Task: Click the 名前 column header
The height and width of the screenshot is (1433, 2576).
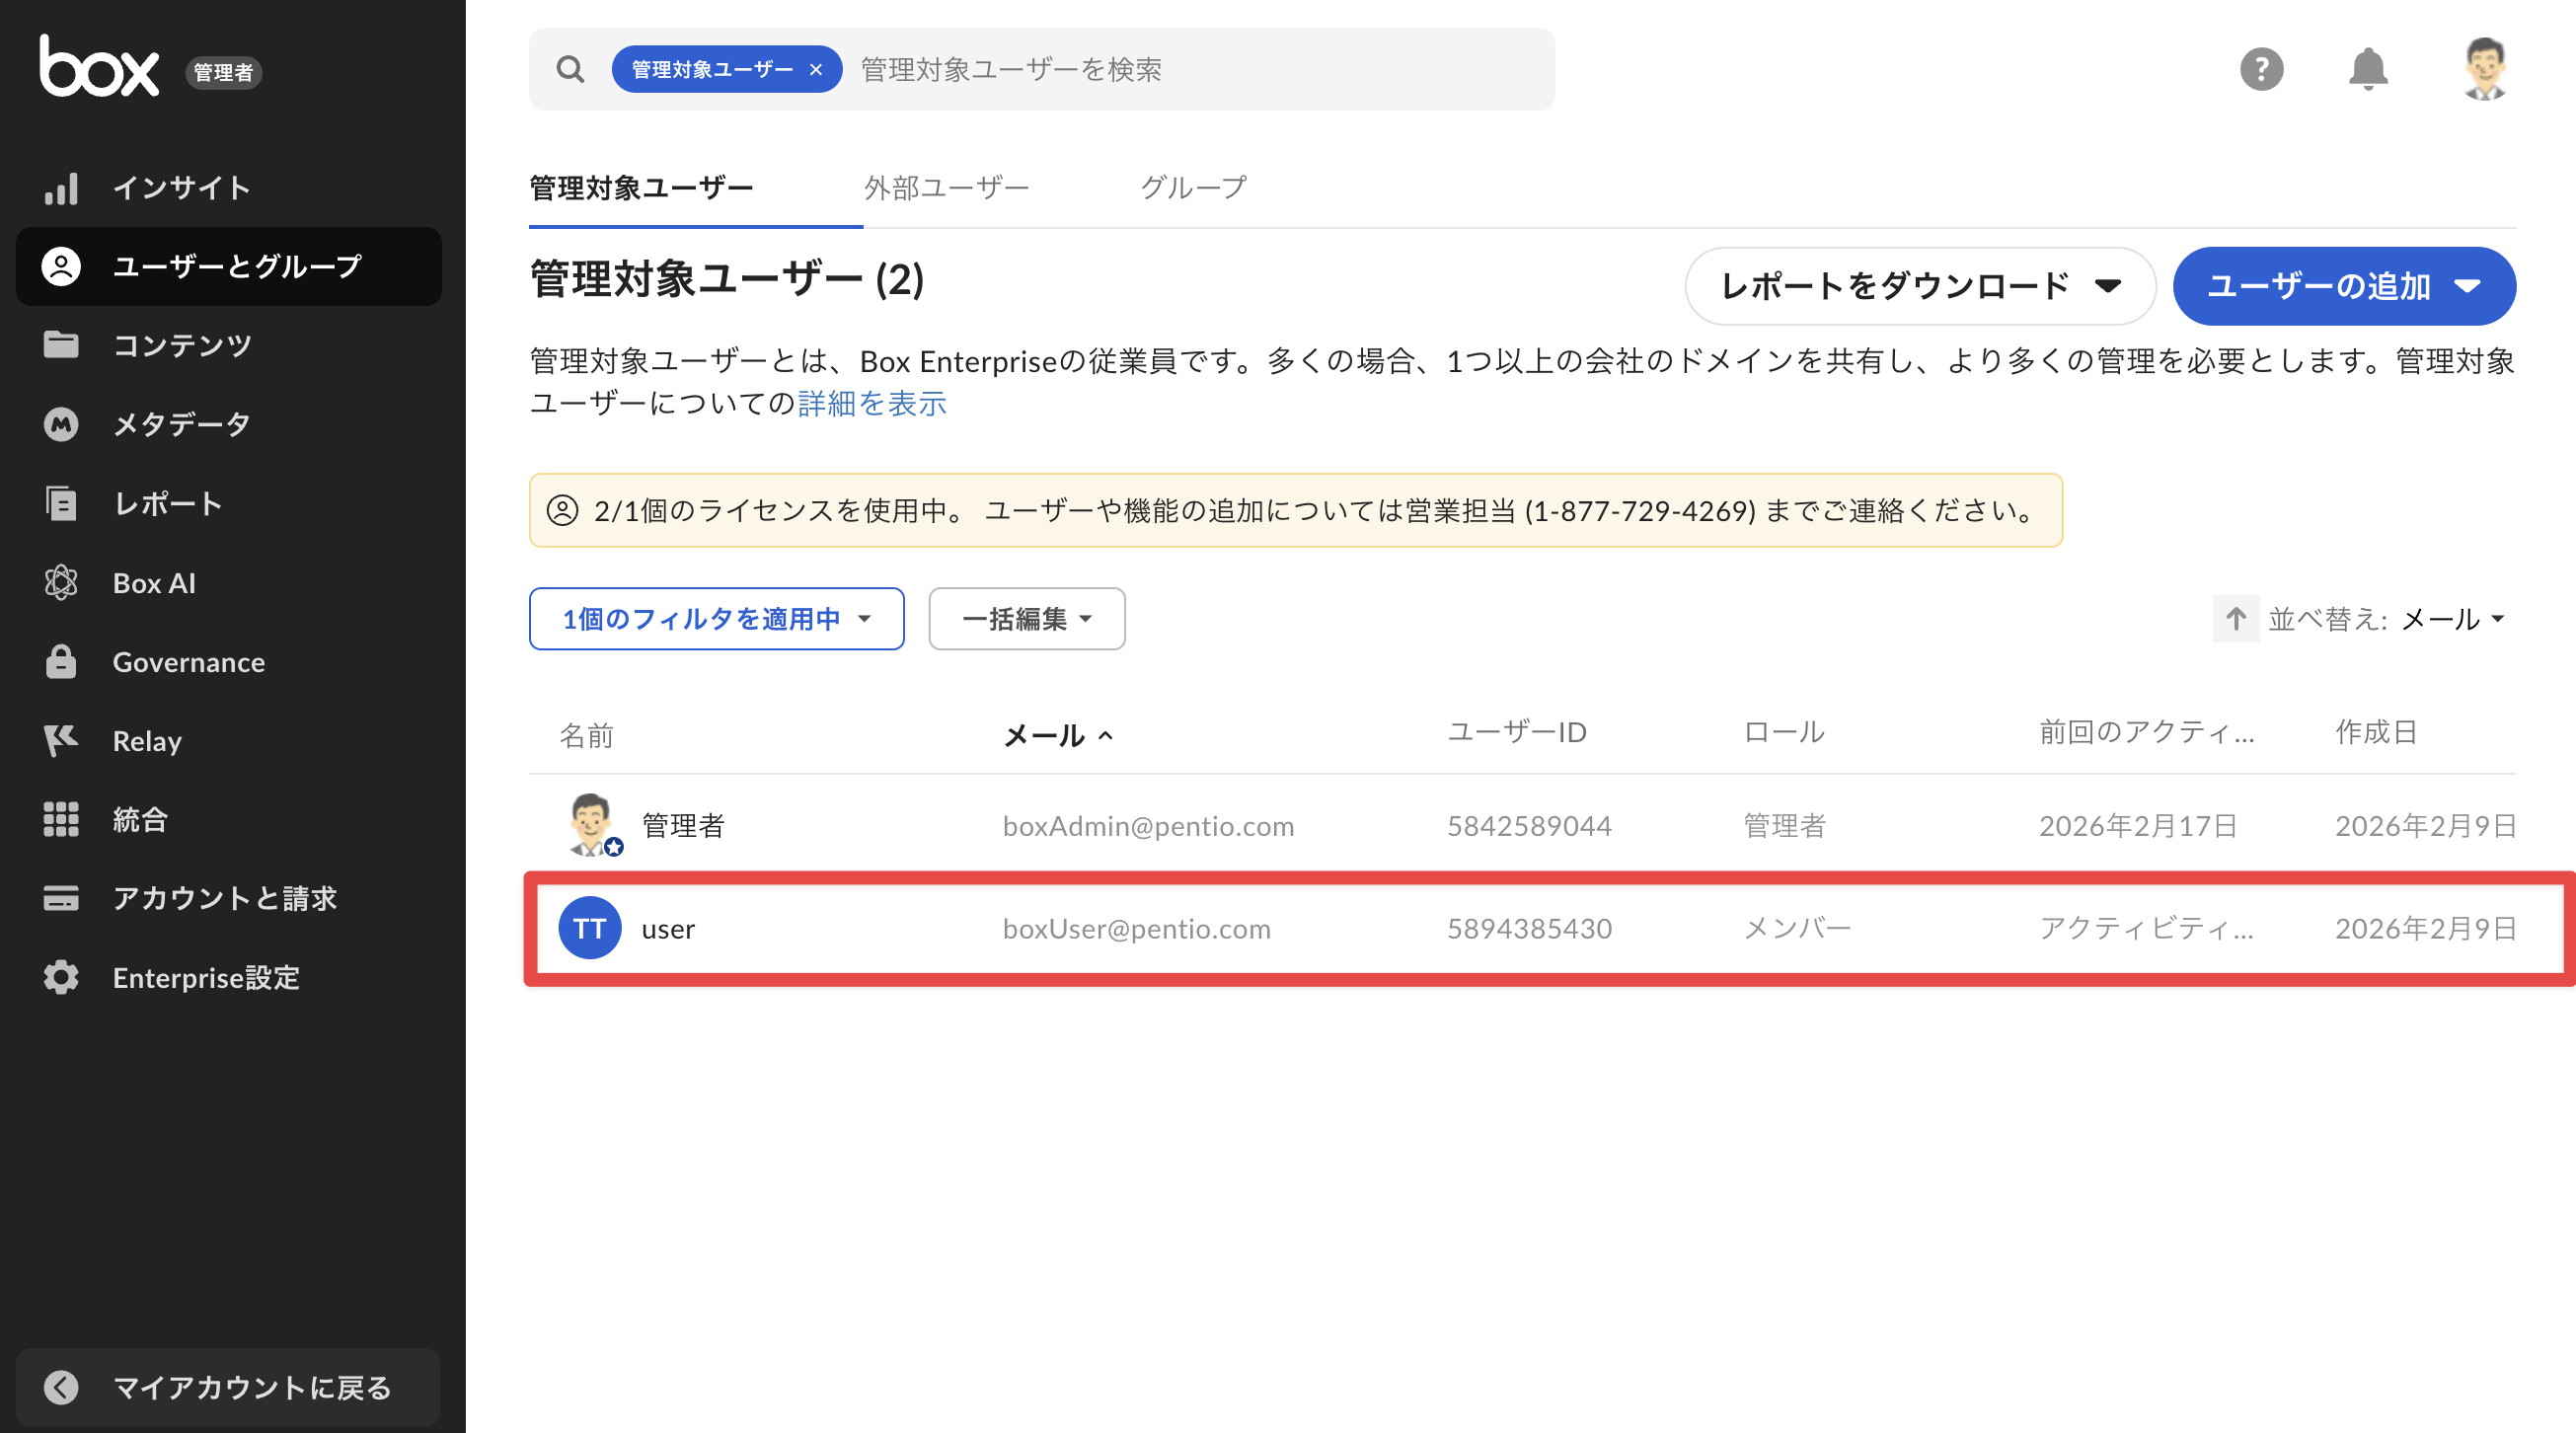Action: coord(586,735)
